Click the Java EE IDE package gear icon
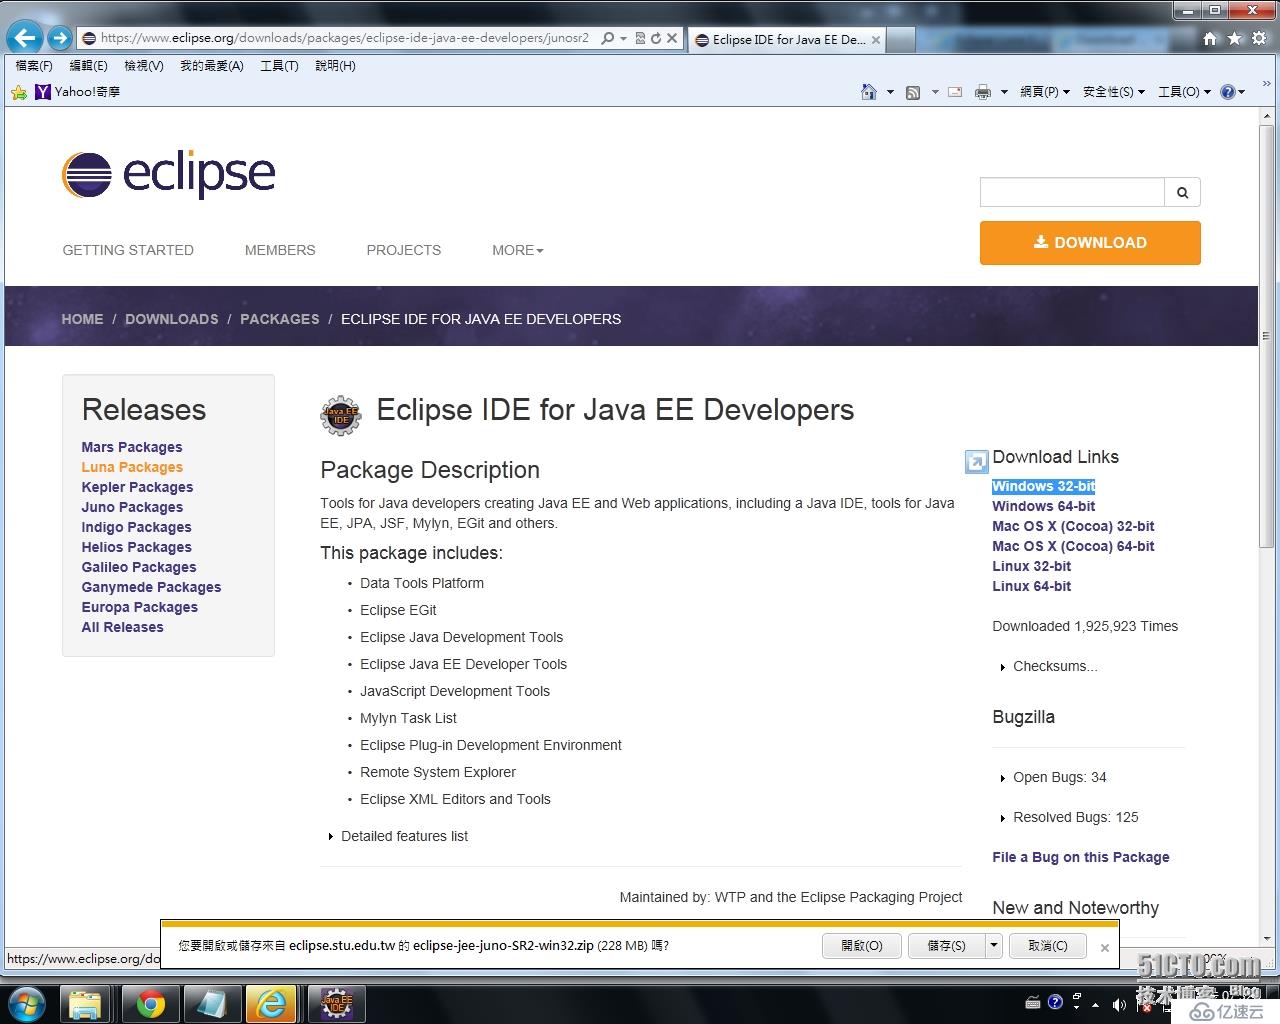Screen dimensions: 1280x1024 (340, 415)
